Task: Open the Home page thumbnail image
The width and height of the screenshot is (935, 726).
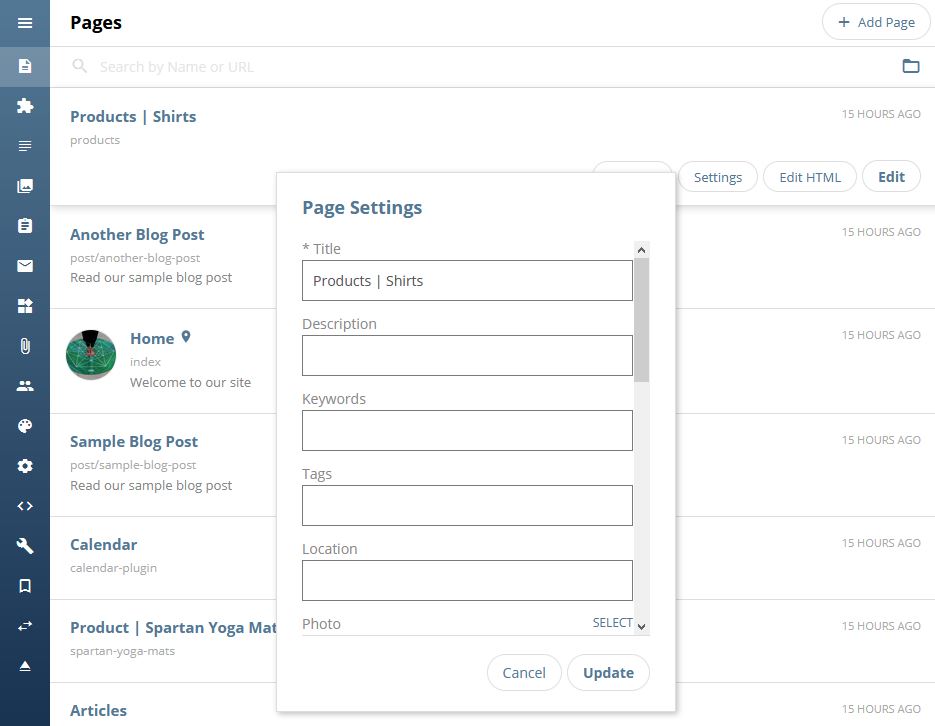Action: [x=91, y=355]
